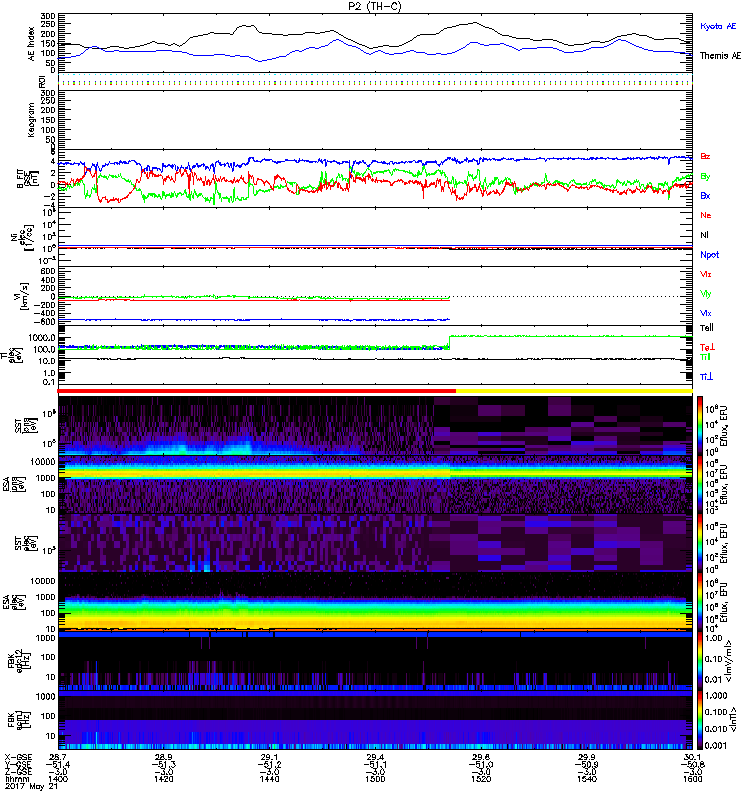Click the plot title "P2 (TH-C)"
Screen dimensions: 750x800
[374, 6]
